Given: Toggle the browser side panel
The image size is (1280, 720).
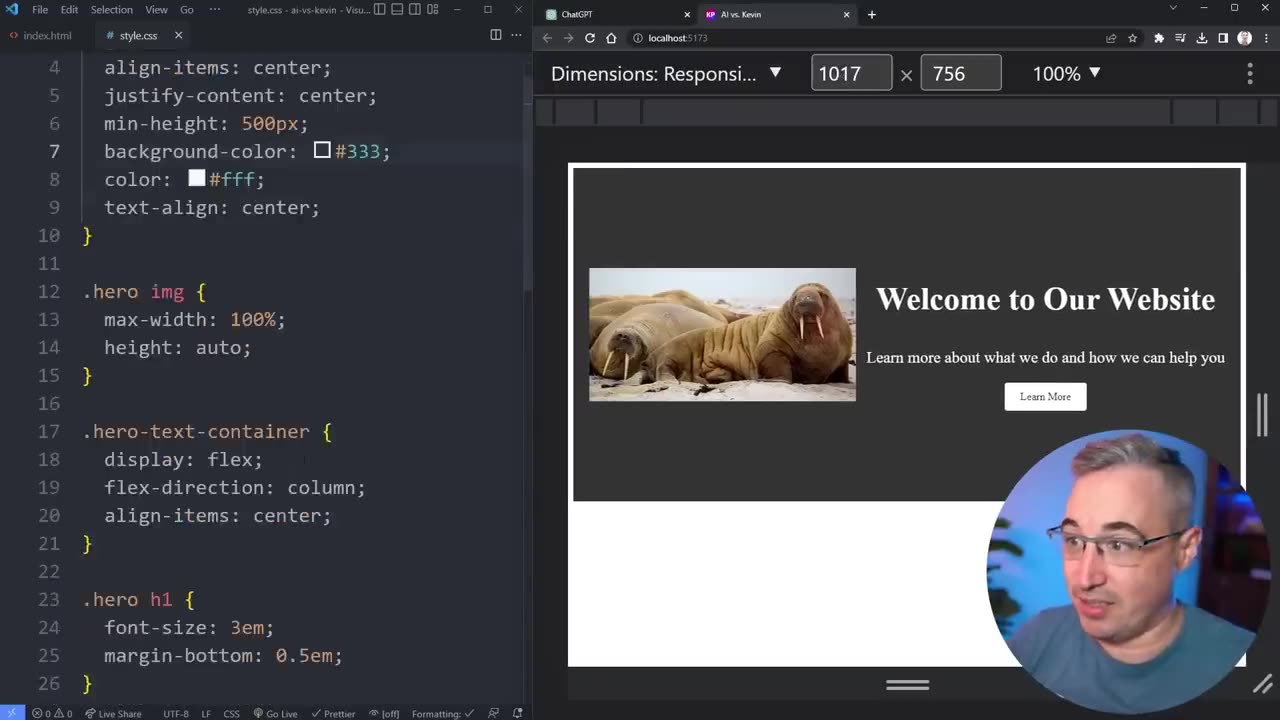Looking at the screenshot, I should pos(1222,38).
